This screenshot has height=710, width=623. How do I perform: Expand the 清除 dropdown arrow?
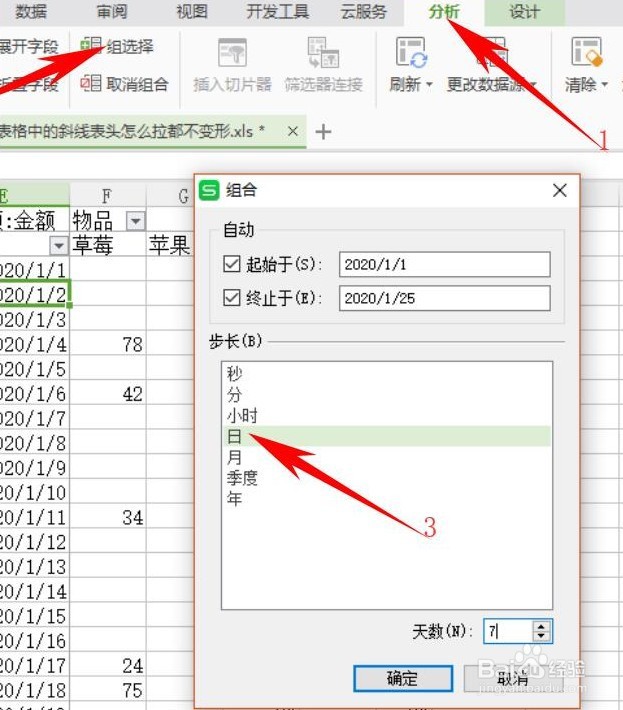pos(604,84)
